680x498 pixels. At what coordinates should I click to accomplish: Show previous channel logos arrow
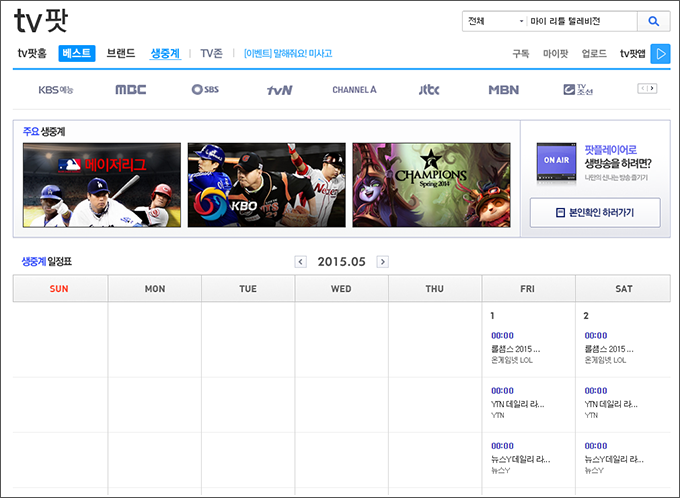pos(642,88)
